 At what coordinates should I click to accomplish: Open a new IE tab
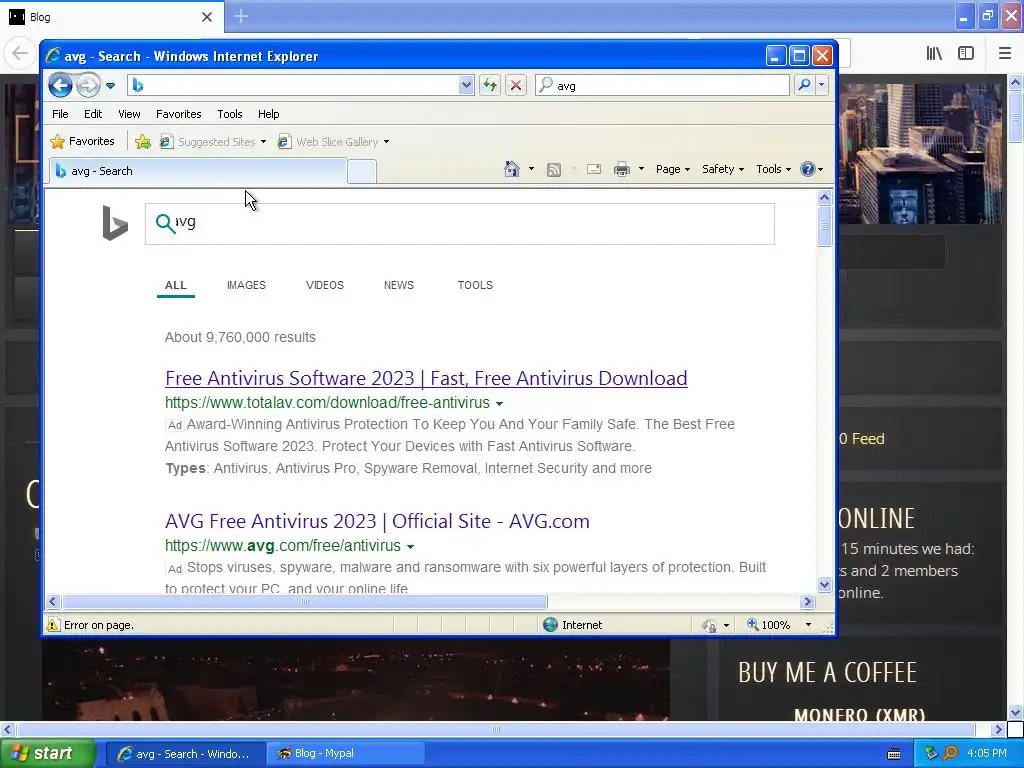click(x=362, y=172)
